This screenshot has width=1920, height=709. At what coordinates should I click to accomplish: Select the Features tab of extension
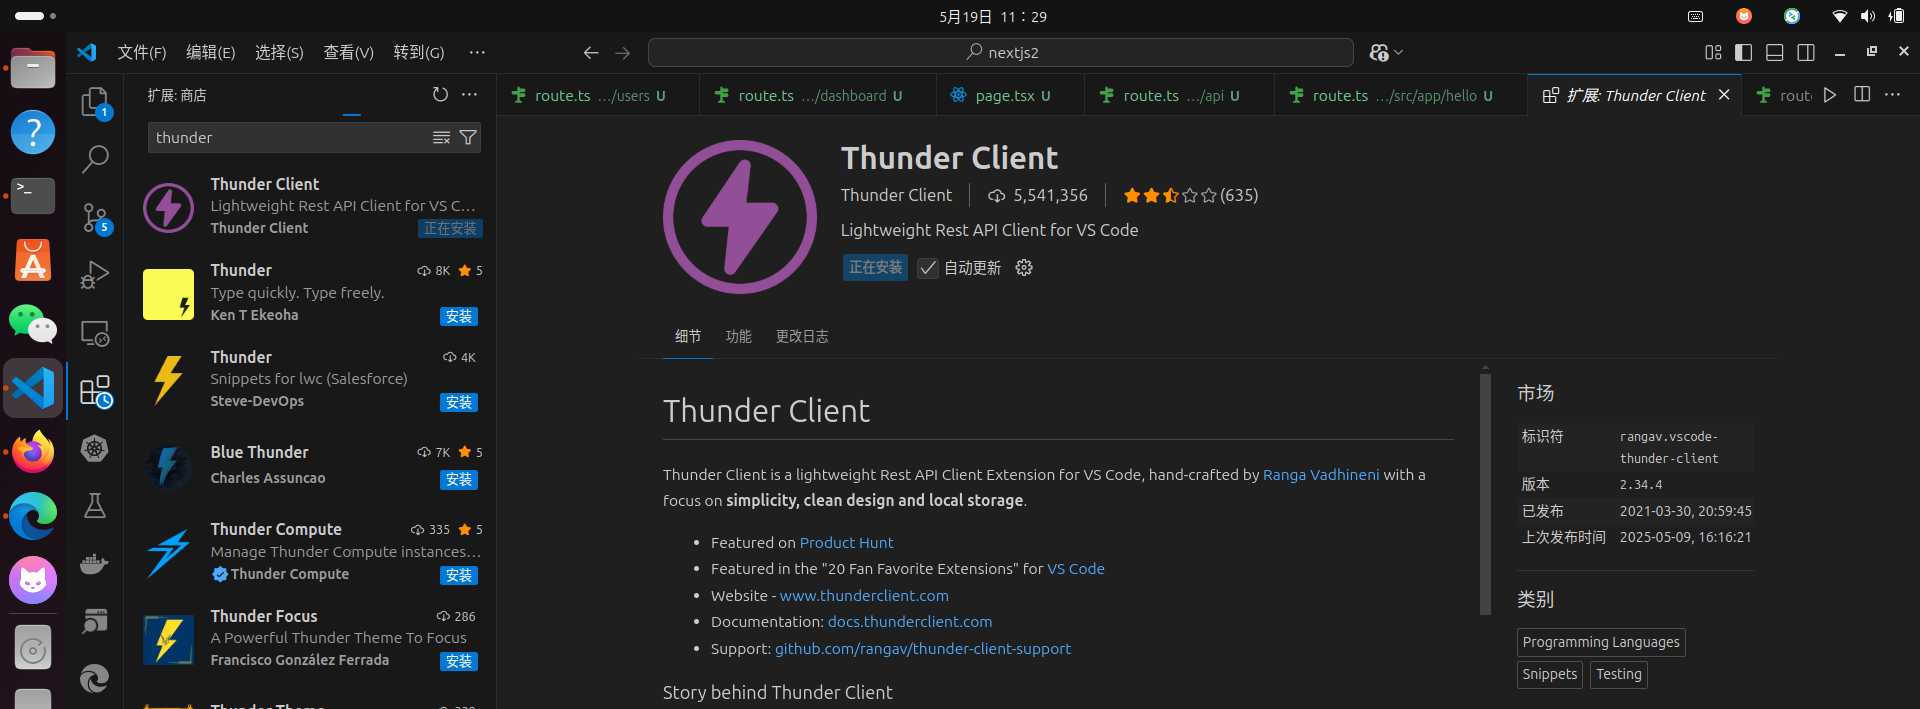[x=738, y=336]
